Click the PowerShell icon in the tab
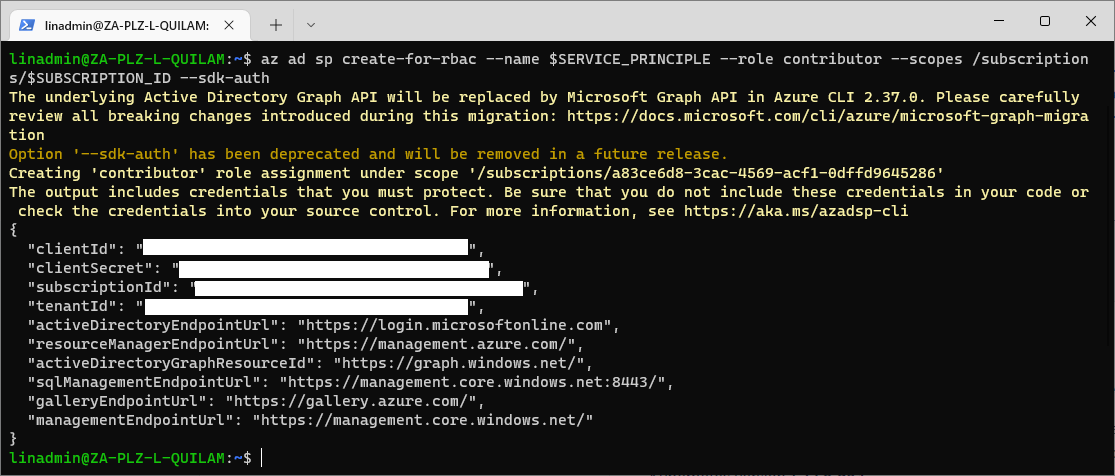 [x=26, y=25]
